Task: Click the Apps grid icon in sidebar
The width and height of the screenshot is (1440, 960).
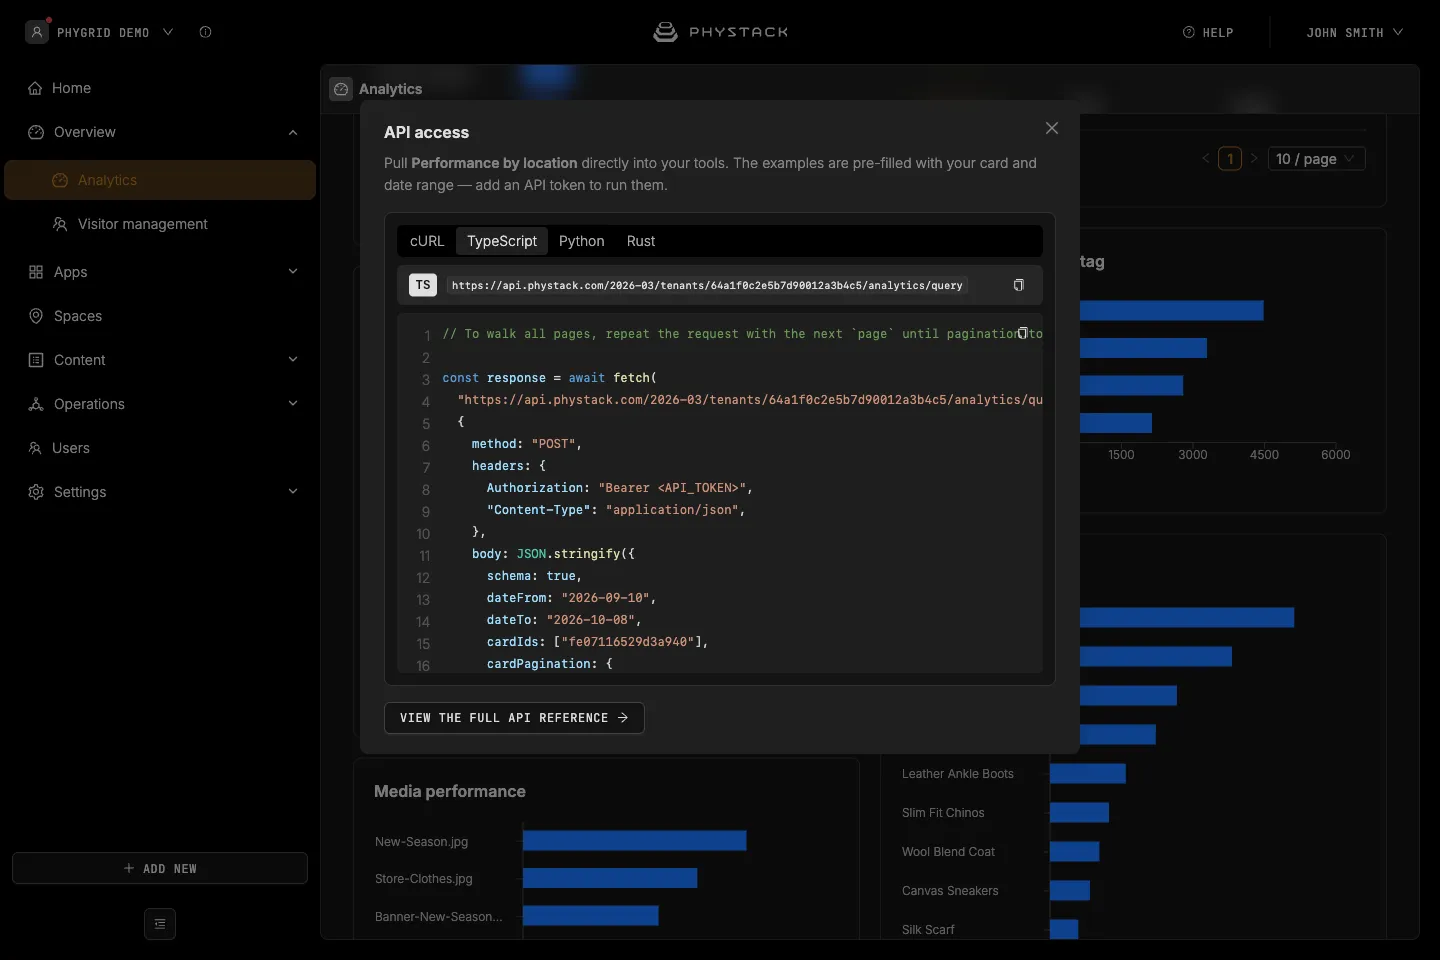Action: tap(36, 272)
